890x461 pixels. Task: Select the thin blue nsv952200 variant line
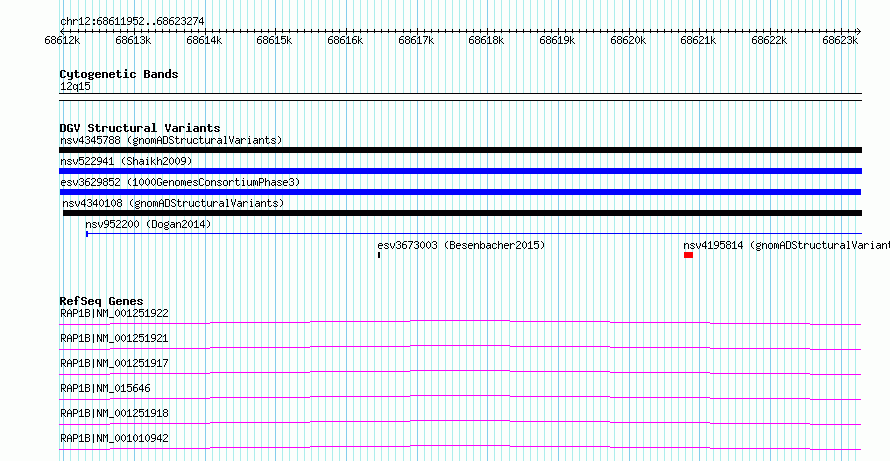point(474,233)
